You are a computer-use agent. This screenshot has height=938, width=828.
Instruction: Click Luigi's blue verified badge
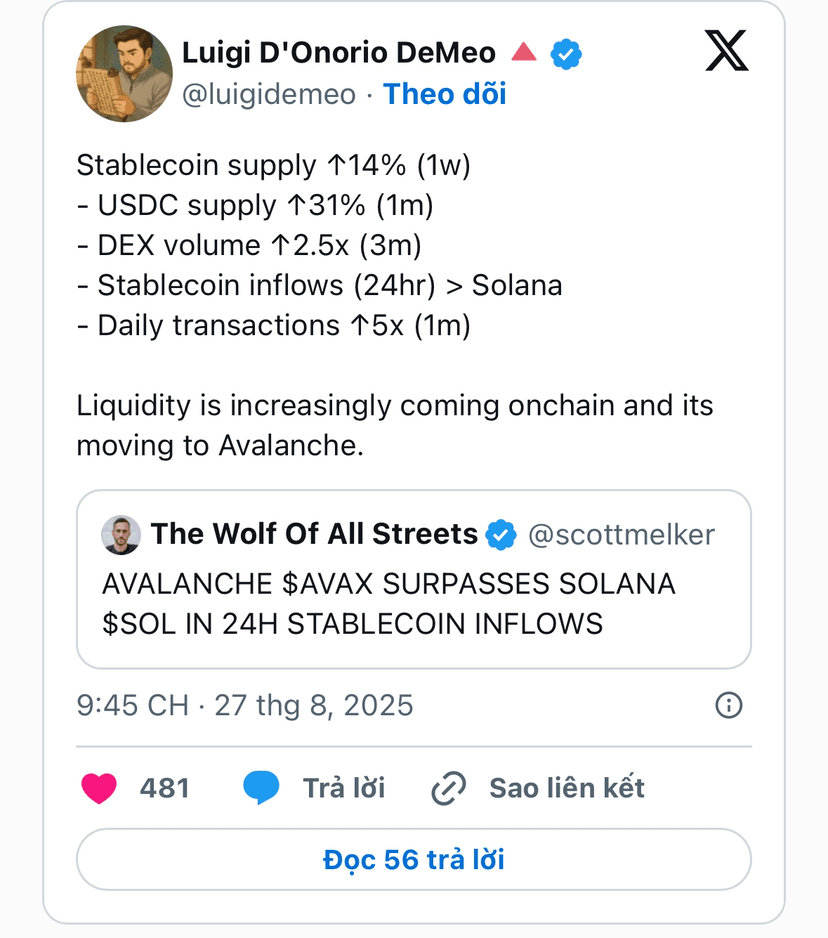(x=566, y=54)
